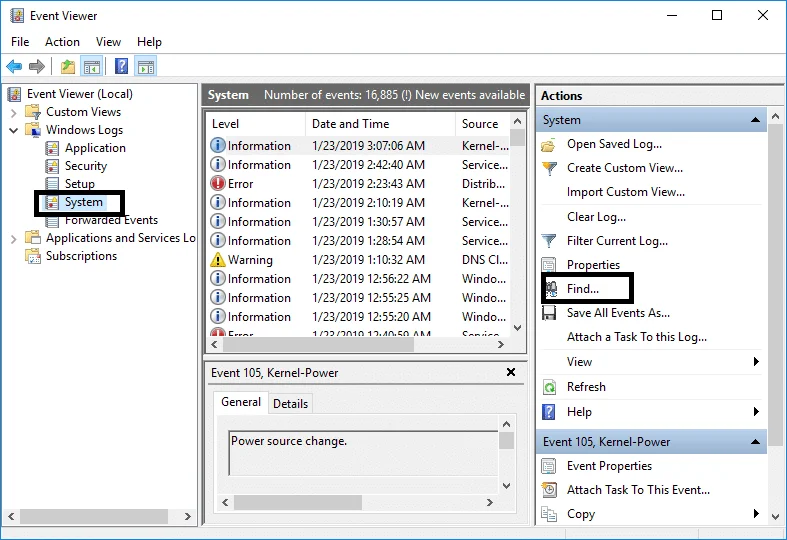Viewport: 787px width, 540px height.
Task: Select the 1/23/2019 1:28:54 AM event row
Action: point(359,241)
